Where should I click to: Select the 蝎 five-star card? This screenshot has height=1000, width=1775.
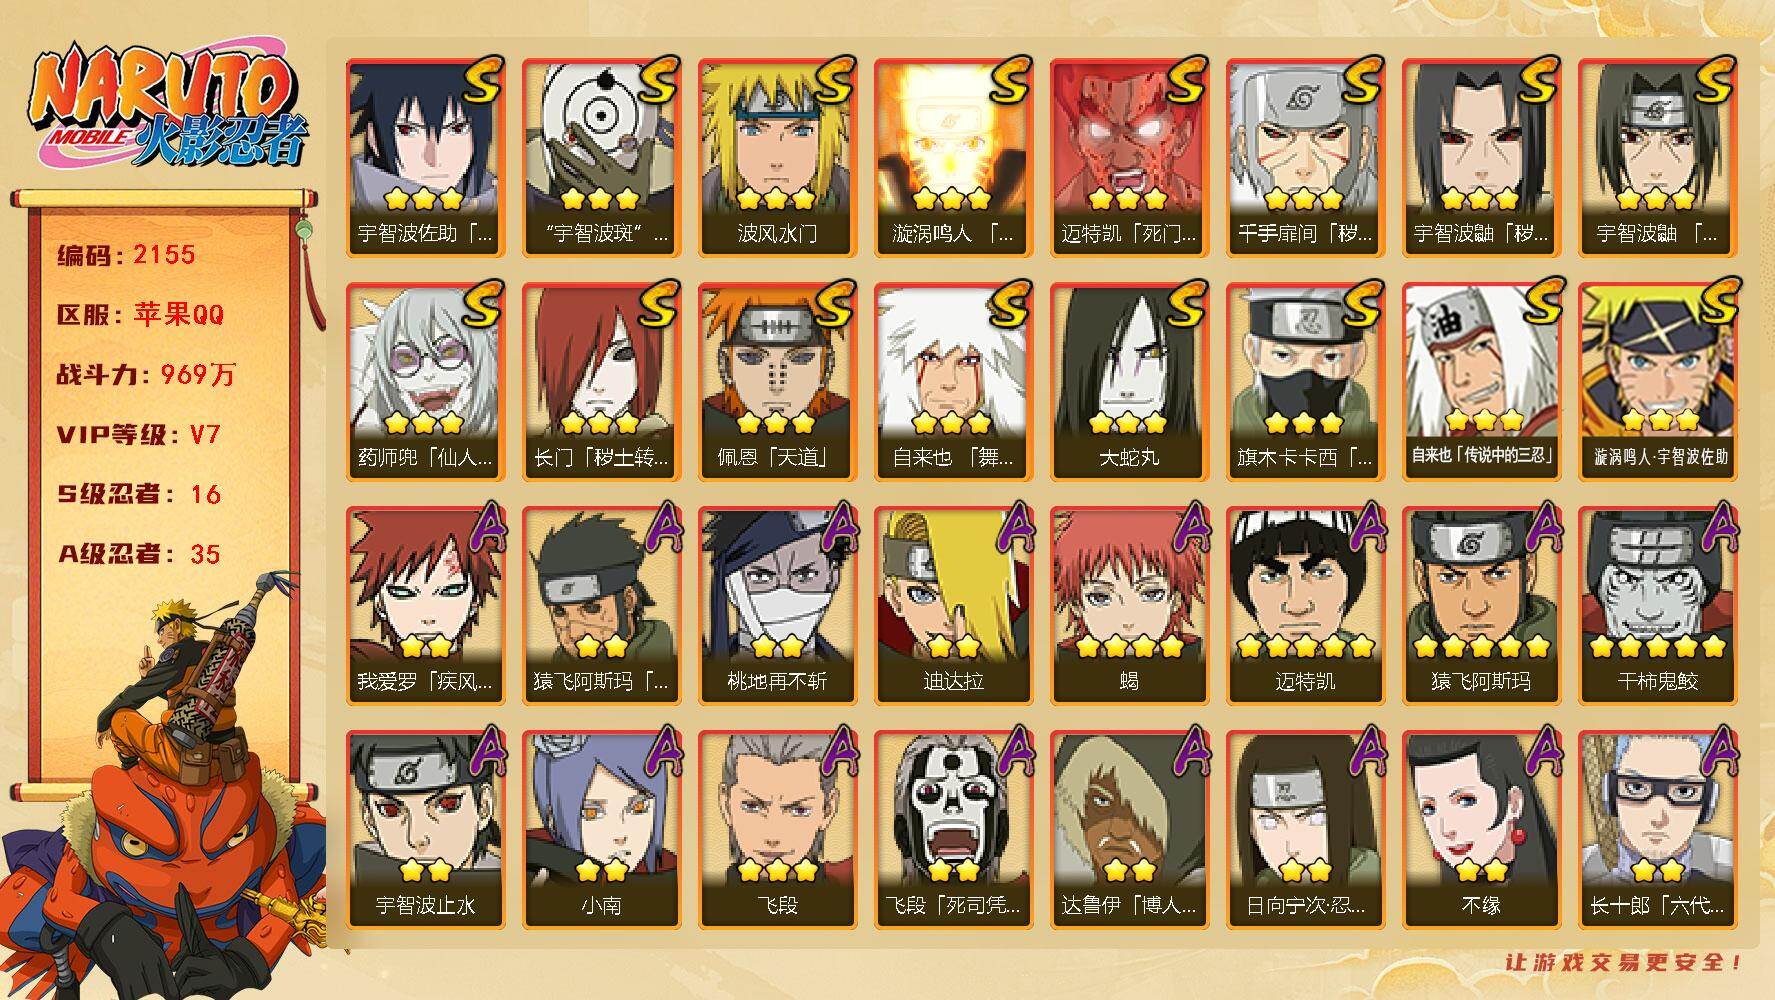click(1129, 605)
